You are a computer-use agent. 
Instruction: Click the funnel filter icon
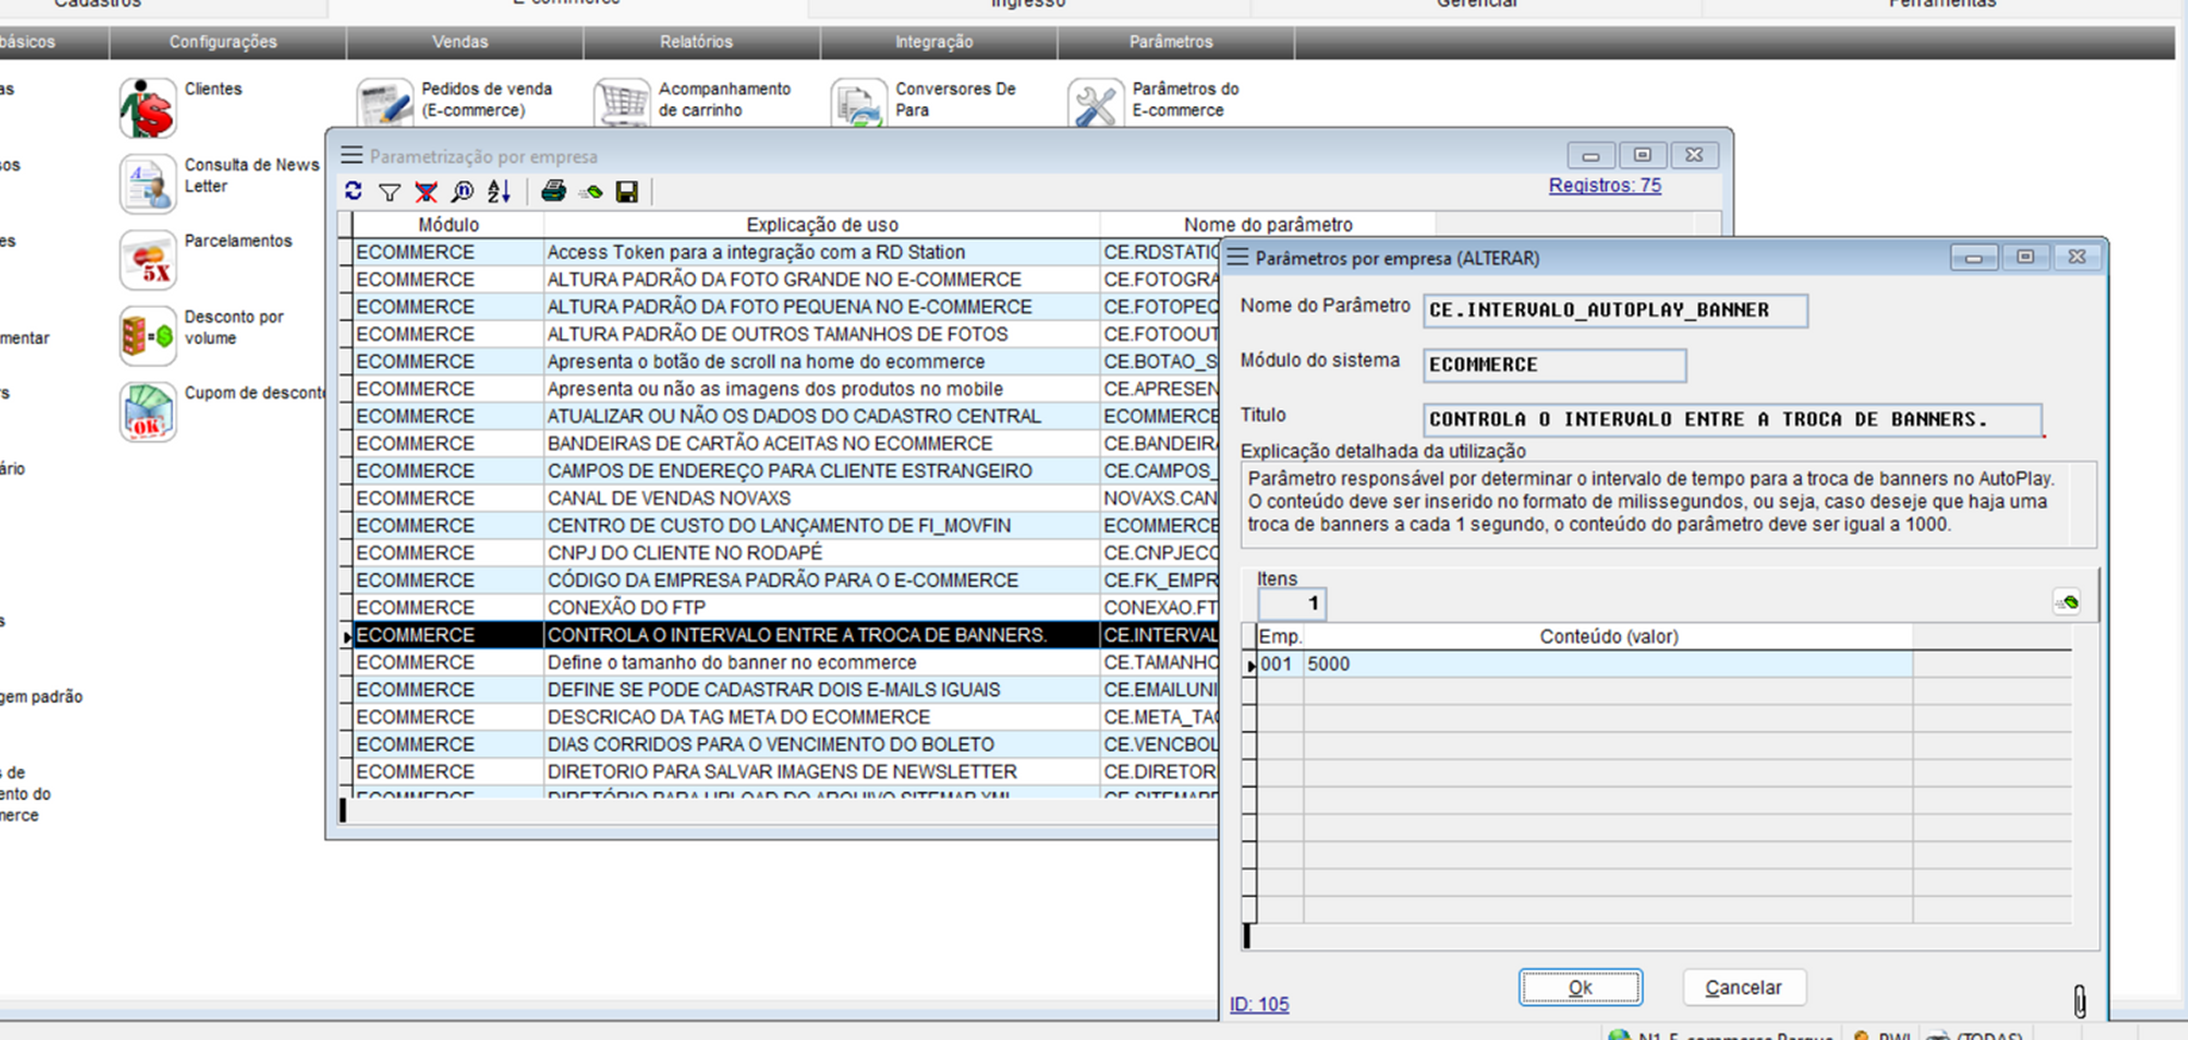point(389,192)
